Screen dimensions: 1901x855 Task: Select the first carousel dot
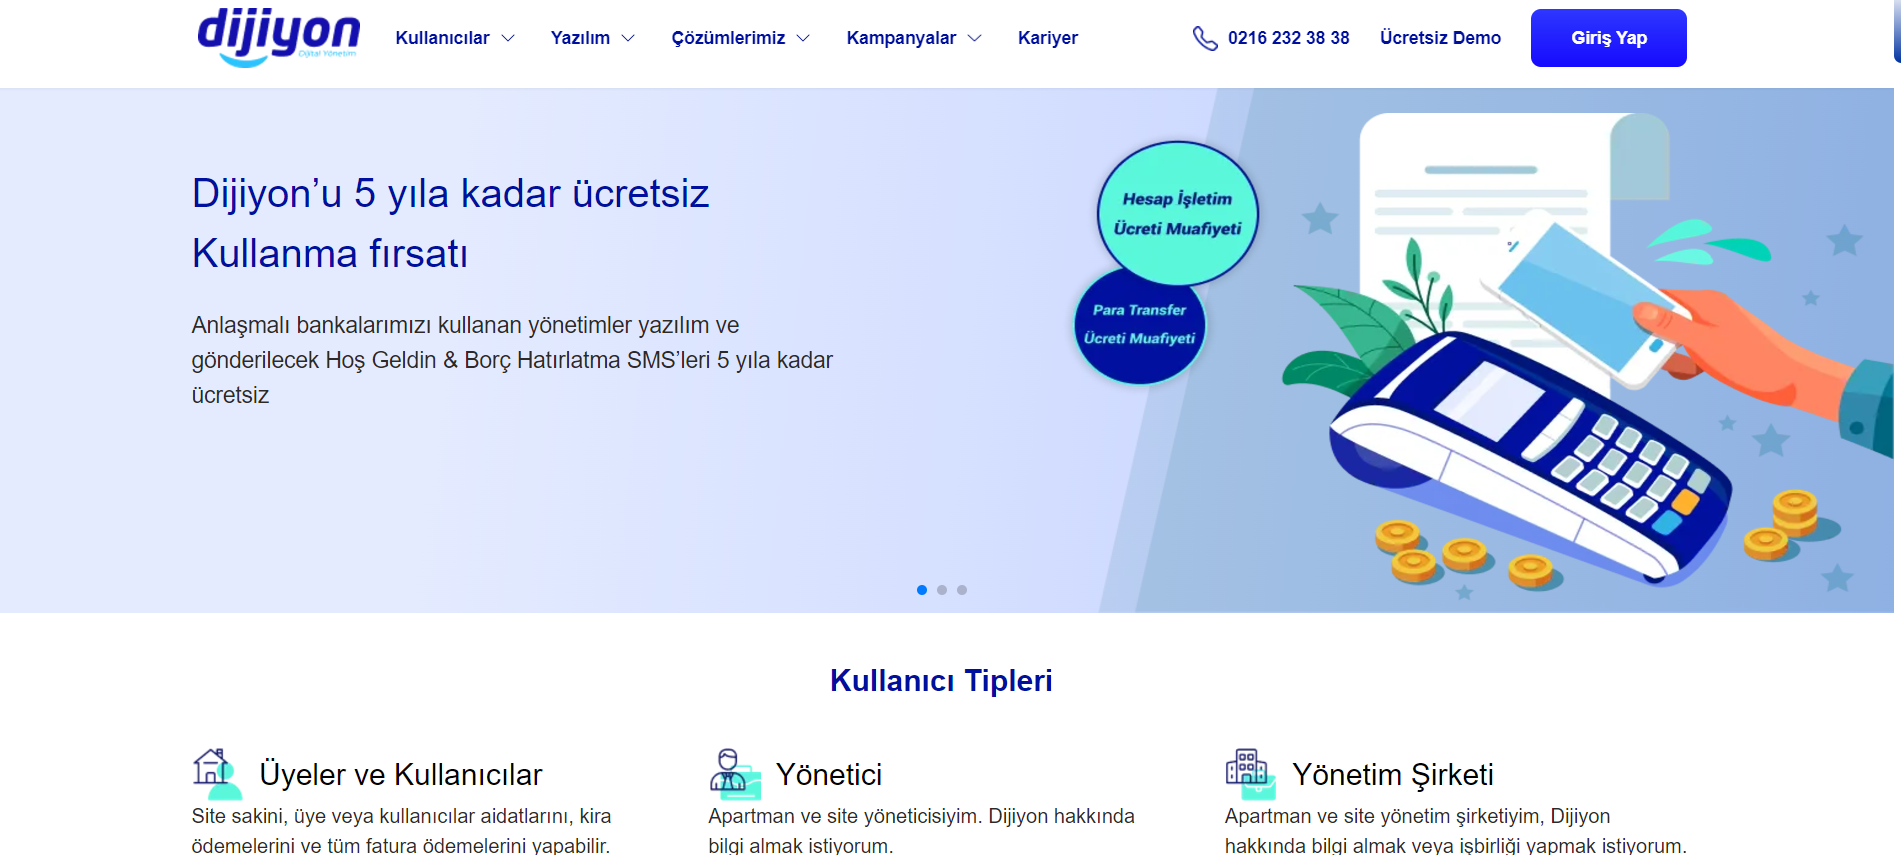pos(922,590)
